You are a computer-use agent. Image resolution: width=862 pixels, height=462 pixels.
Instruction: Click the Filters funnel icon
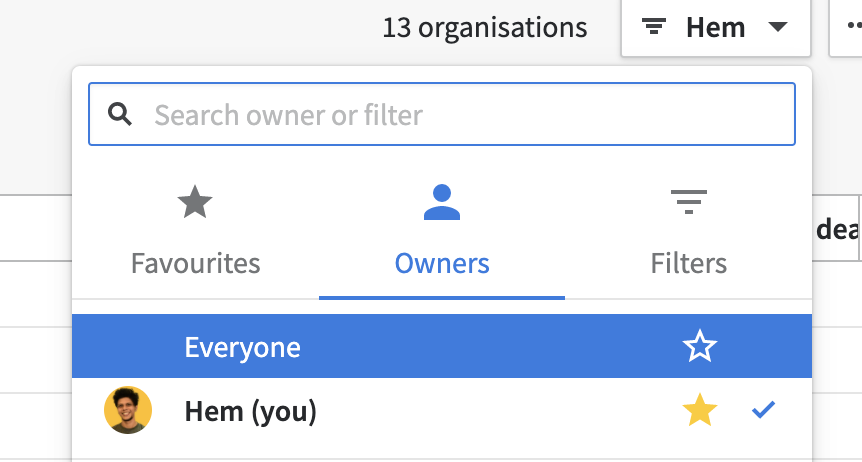tap(689, 201)
